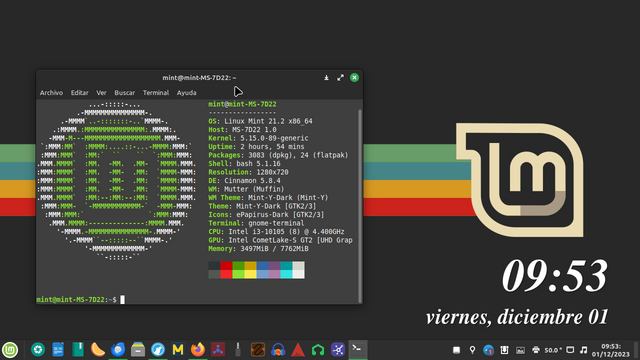Close the terminal with green X button
Viewport: 640px width, 360px height.
(x=354, y=78)
